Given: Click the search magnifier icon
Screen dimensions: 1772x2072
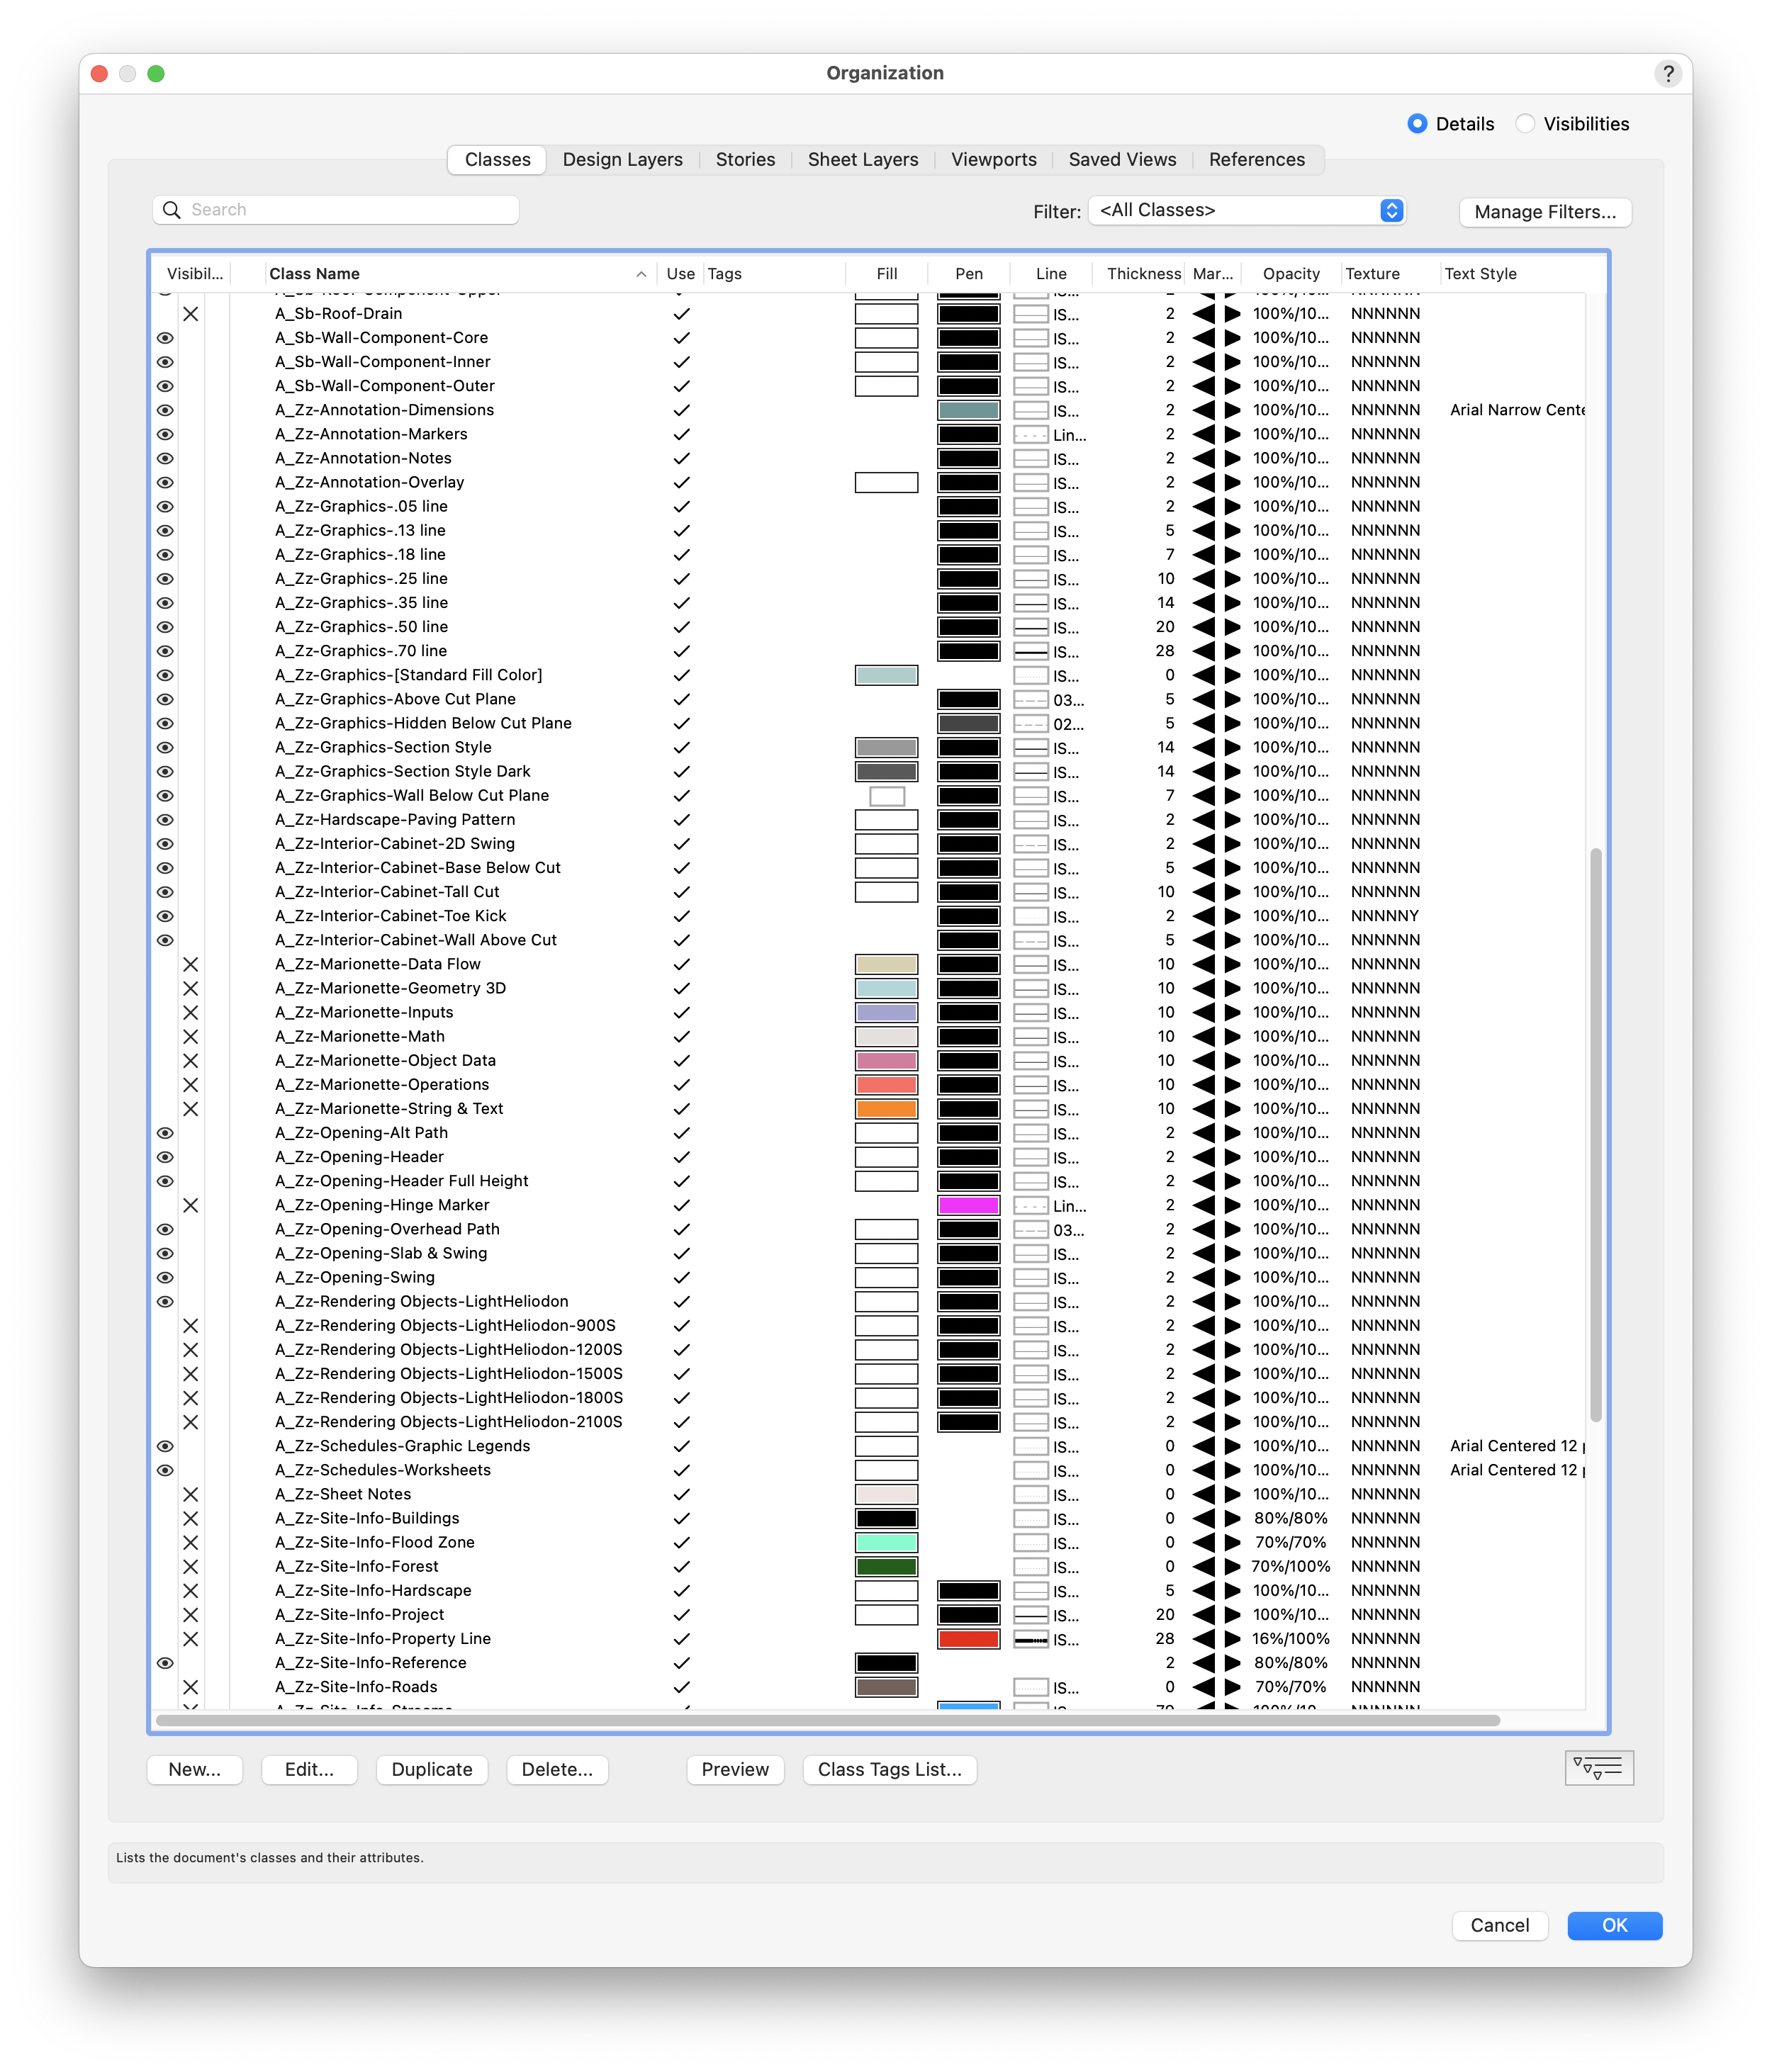Looking at the screenshot, I should click(x=172, y=210).
